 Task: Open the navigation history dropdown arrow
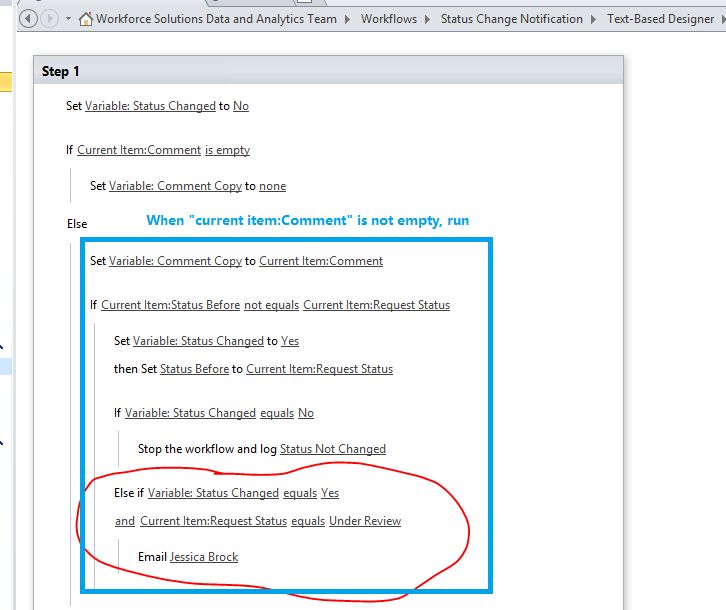[69, 19]
